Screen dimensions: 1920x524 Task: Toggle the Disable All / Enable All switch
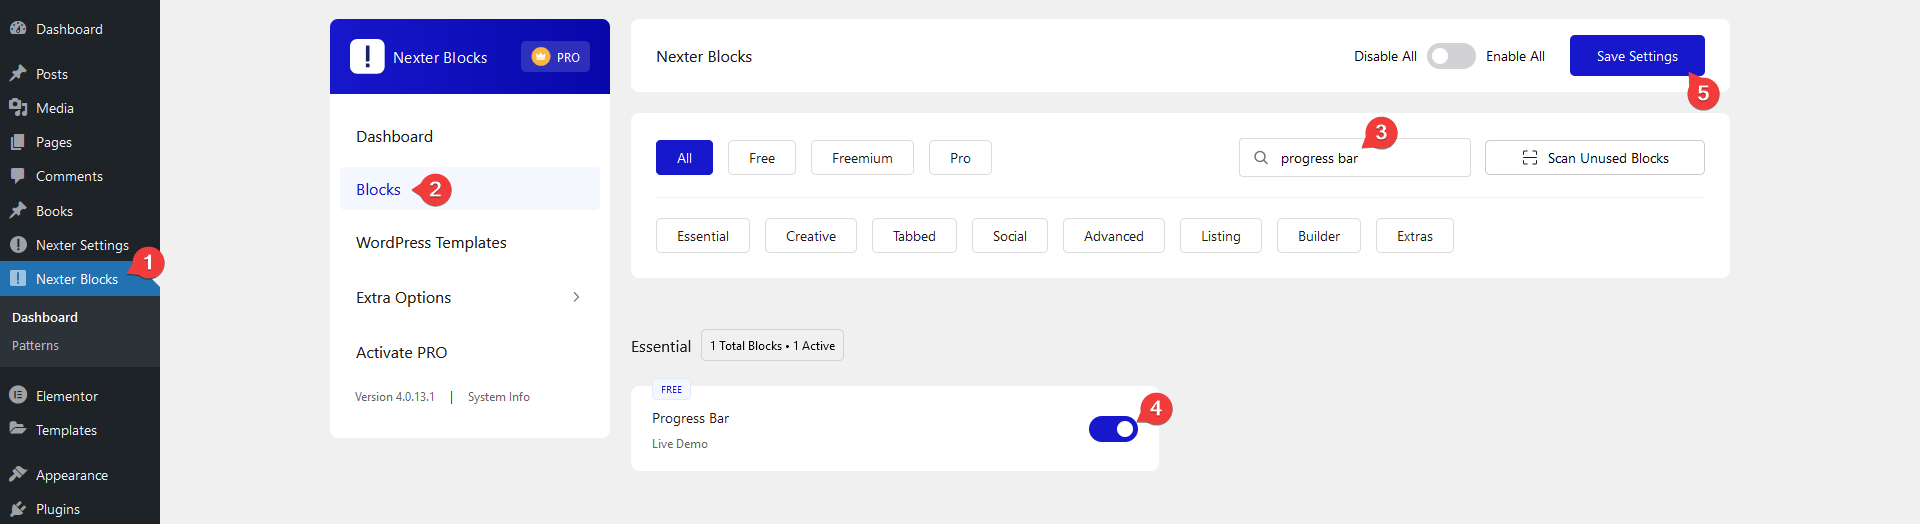(1450, 57)
